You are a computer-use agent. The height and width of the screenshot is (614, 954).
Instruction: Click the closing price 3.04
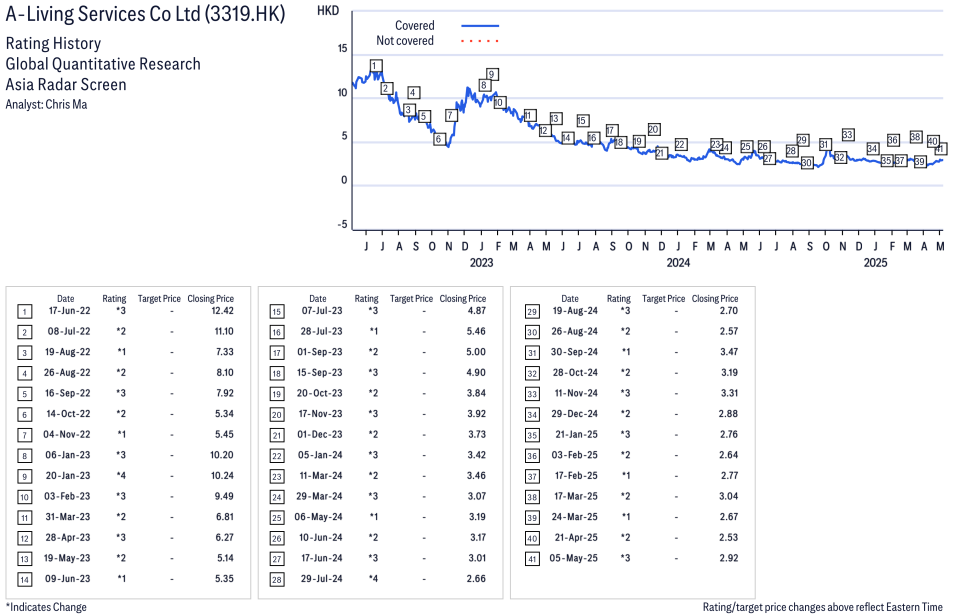pos(728,496)
